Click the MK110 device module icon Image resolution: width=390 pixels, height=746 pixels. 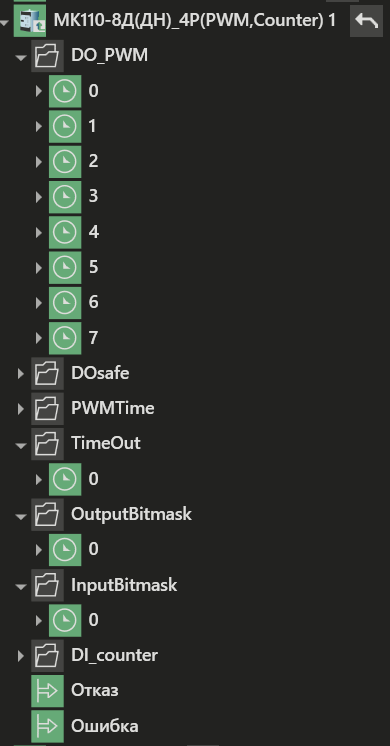pos(30,21)
